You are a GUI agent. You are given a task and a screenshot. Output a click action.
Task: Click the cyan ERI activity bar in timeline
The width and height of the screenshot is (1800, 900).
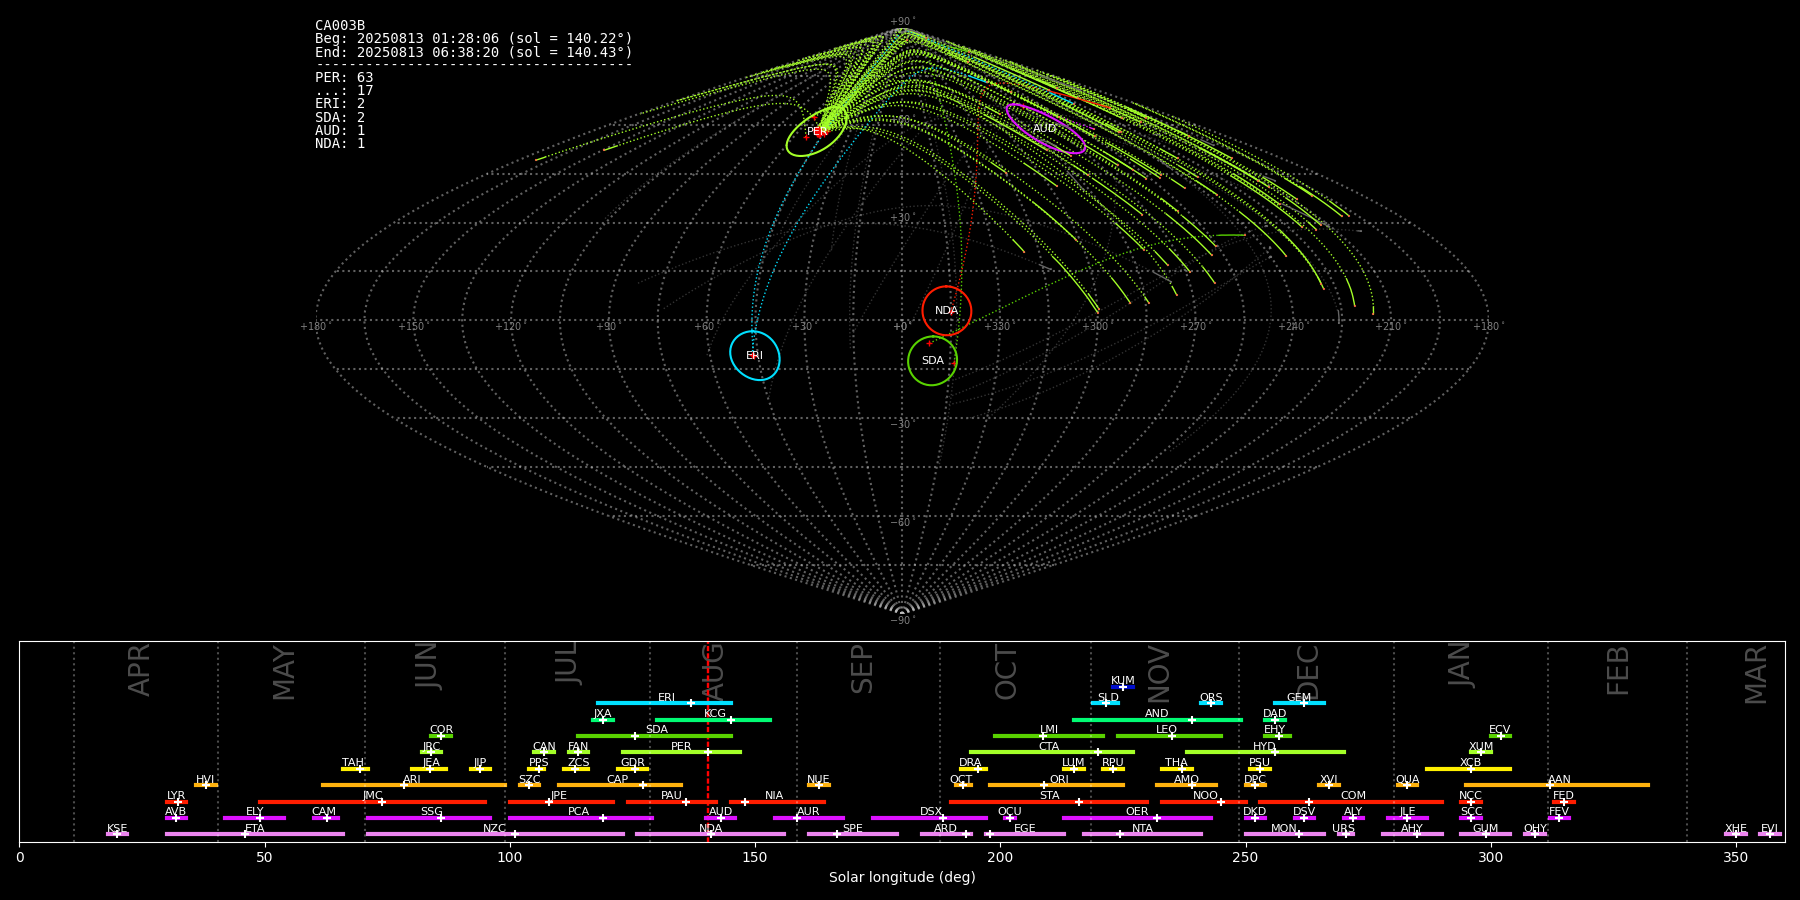coord(664,703)
